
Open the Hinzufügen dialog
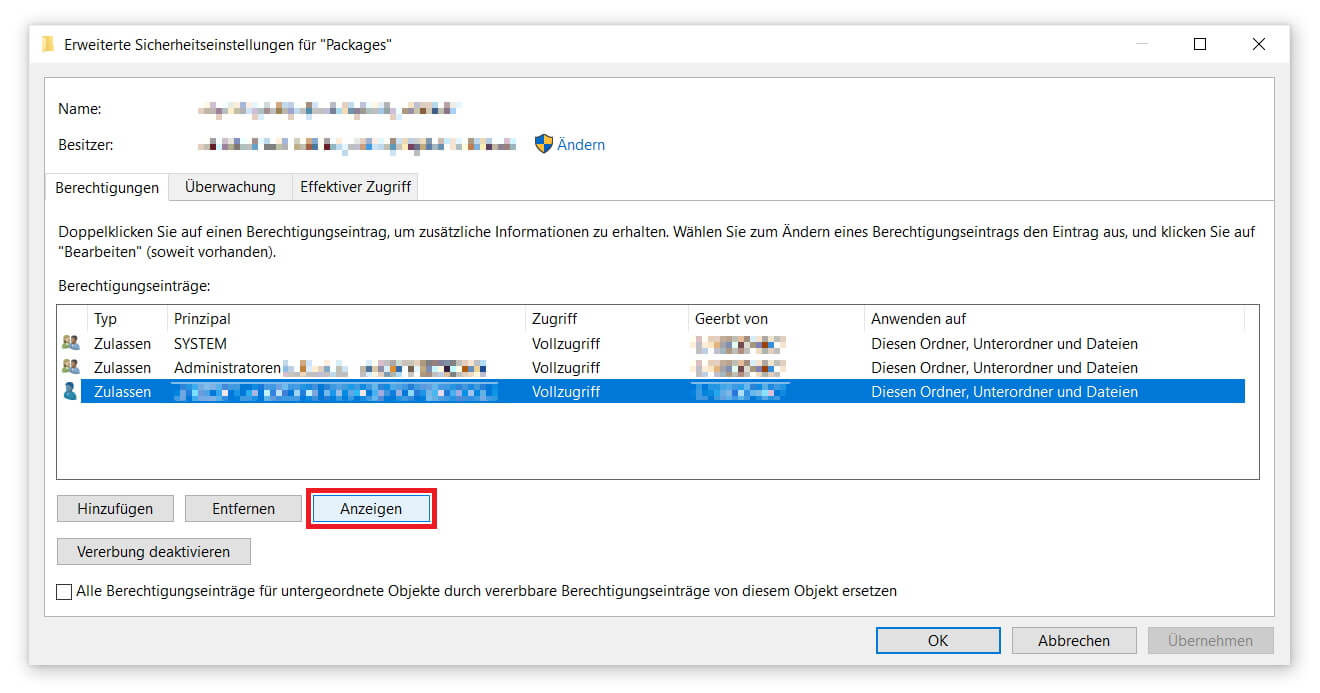point(115,508)
